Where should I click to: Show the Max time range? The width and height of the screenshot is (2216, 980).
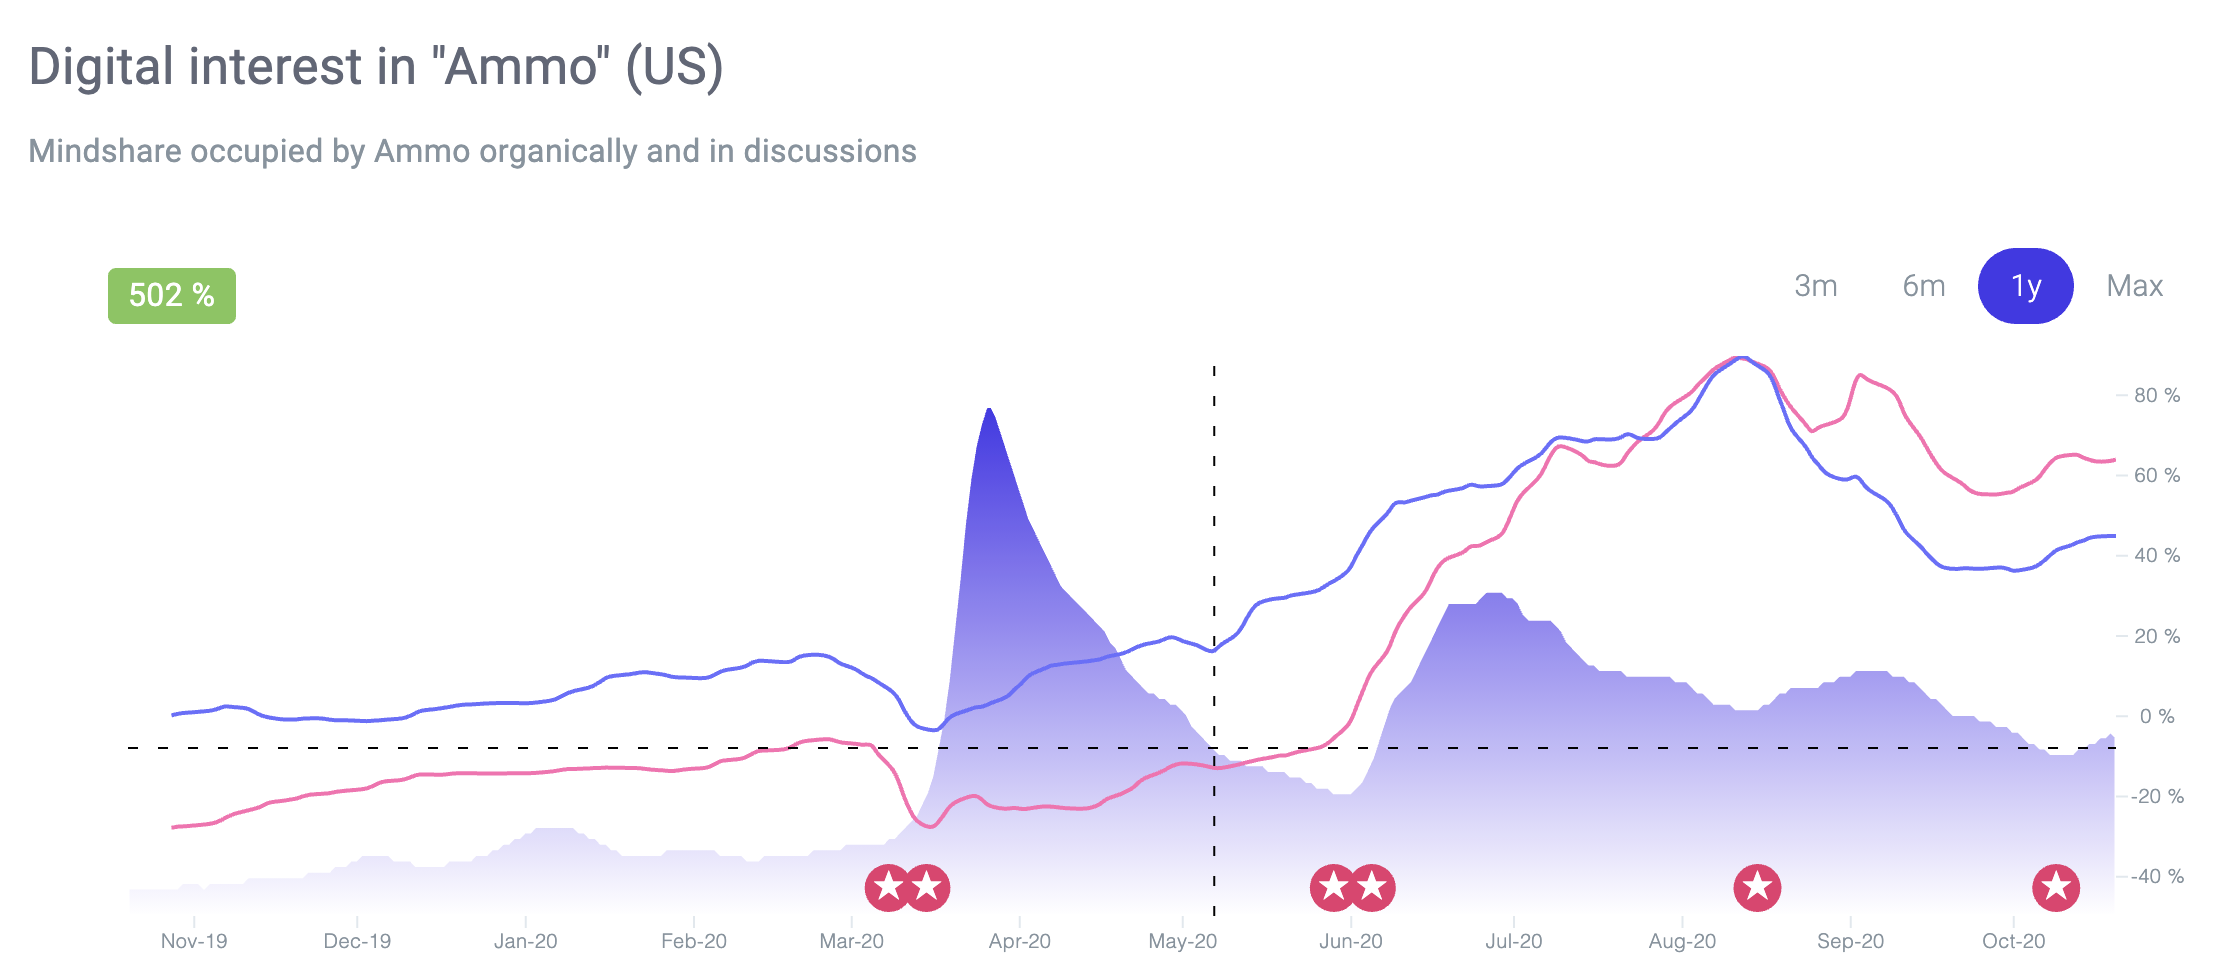coord(2135,286)
